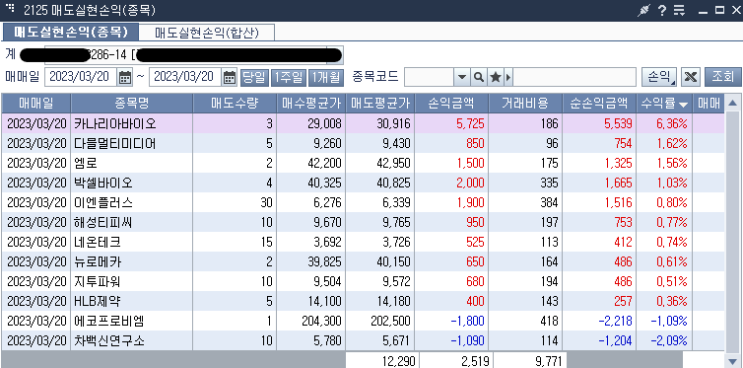Click the window grip icon before 2125
This screenshot has height=368, width=743.
click(9, 9)
